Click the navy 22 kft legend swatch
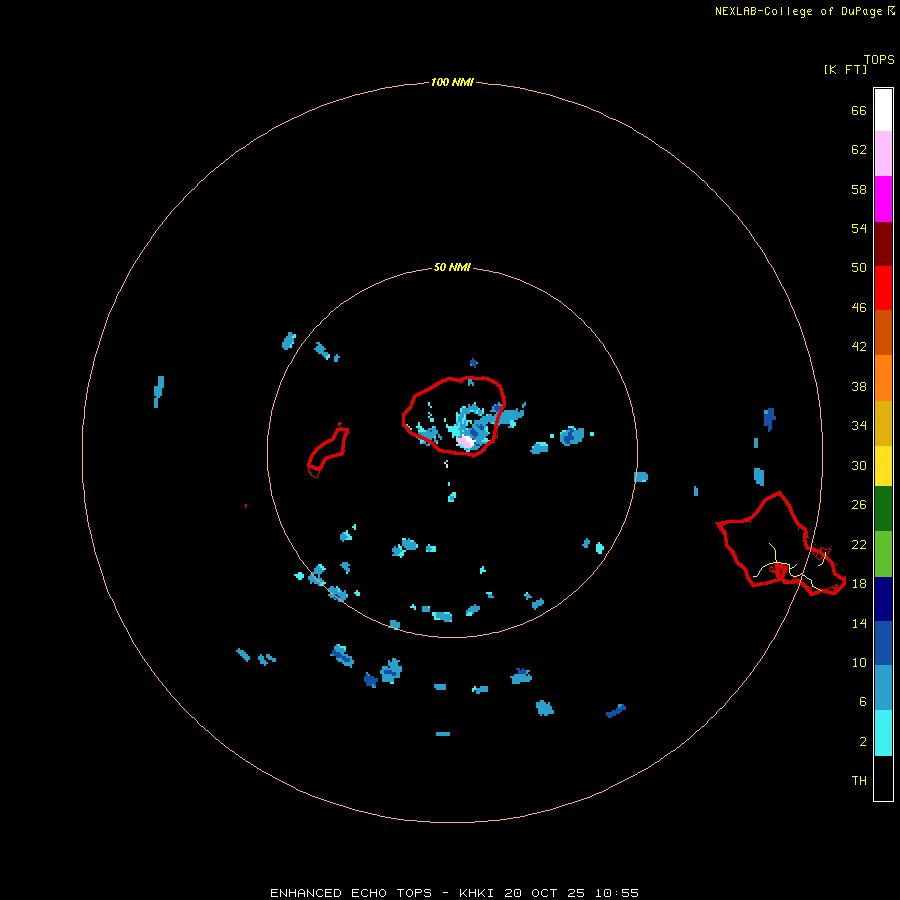This screenshot has width=900, height=900. 883,599
